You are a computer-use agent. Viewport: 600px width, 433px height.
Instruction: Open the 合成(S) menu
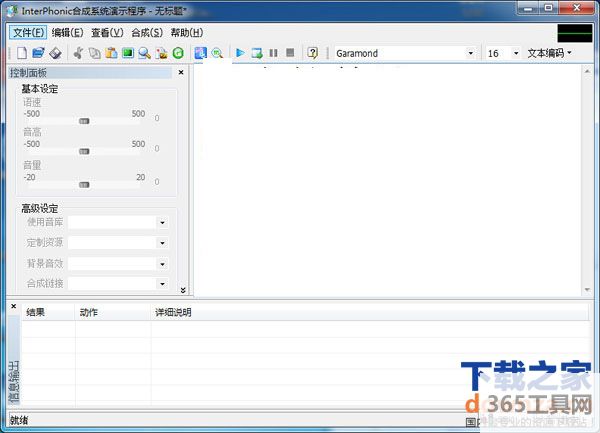click(x=146, y=32)
